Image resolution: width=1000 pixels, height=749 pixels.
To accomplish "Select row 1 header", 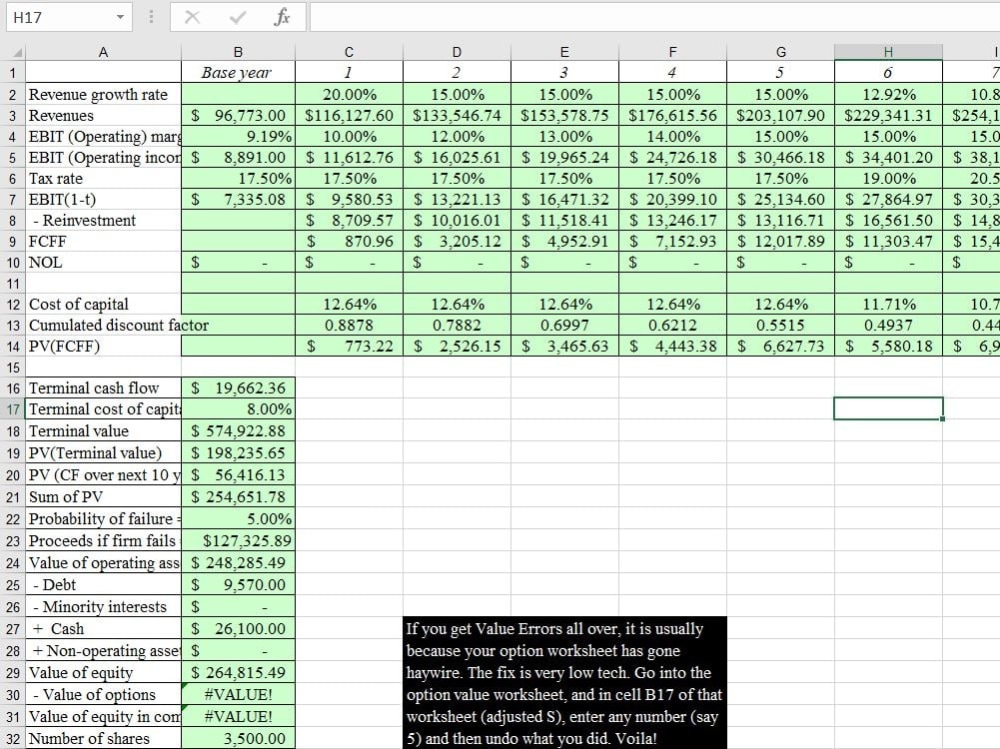I will (13, 73).
